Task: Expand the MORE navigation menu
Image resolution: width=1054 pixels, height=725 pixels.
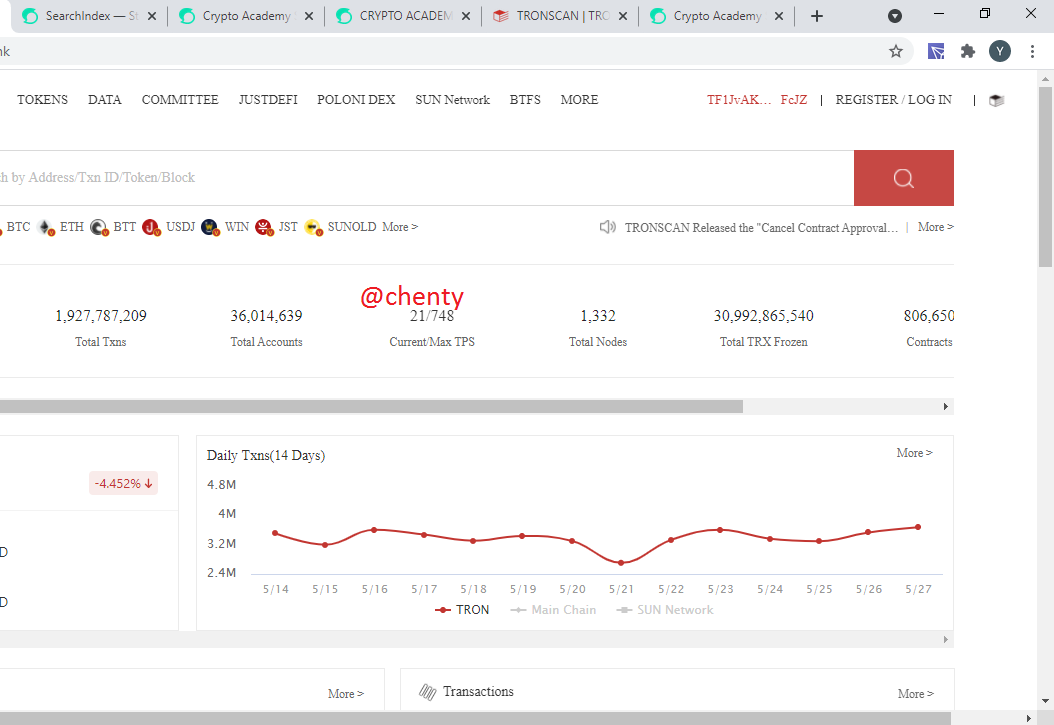Action: click(x=579, y=100)
